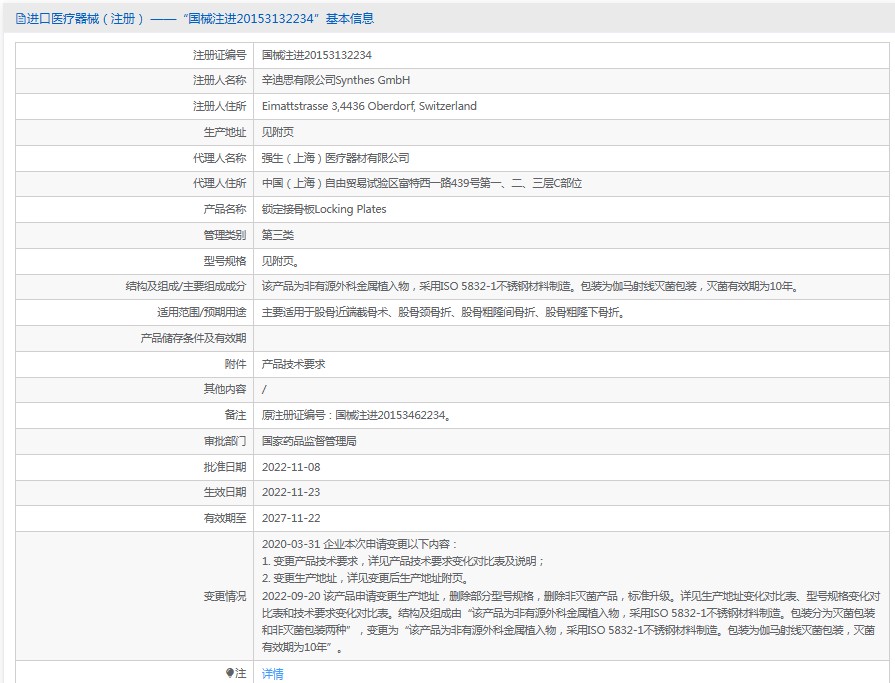Click the document icon beside the header title
This screenshot has width=895, height=683.
pyautogui.click(x=20, y=19)
